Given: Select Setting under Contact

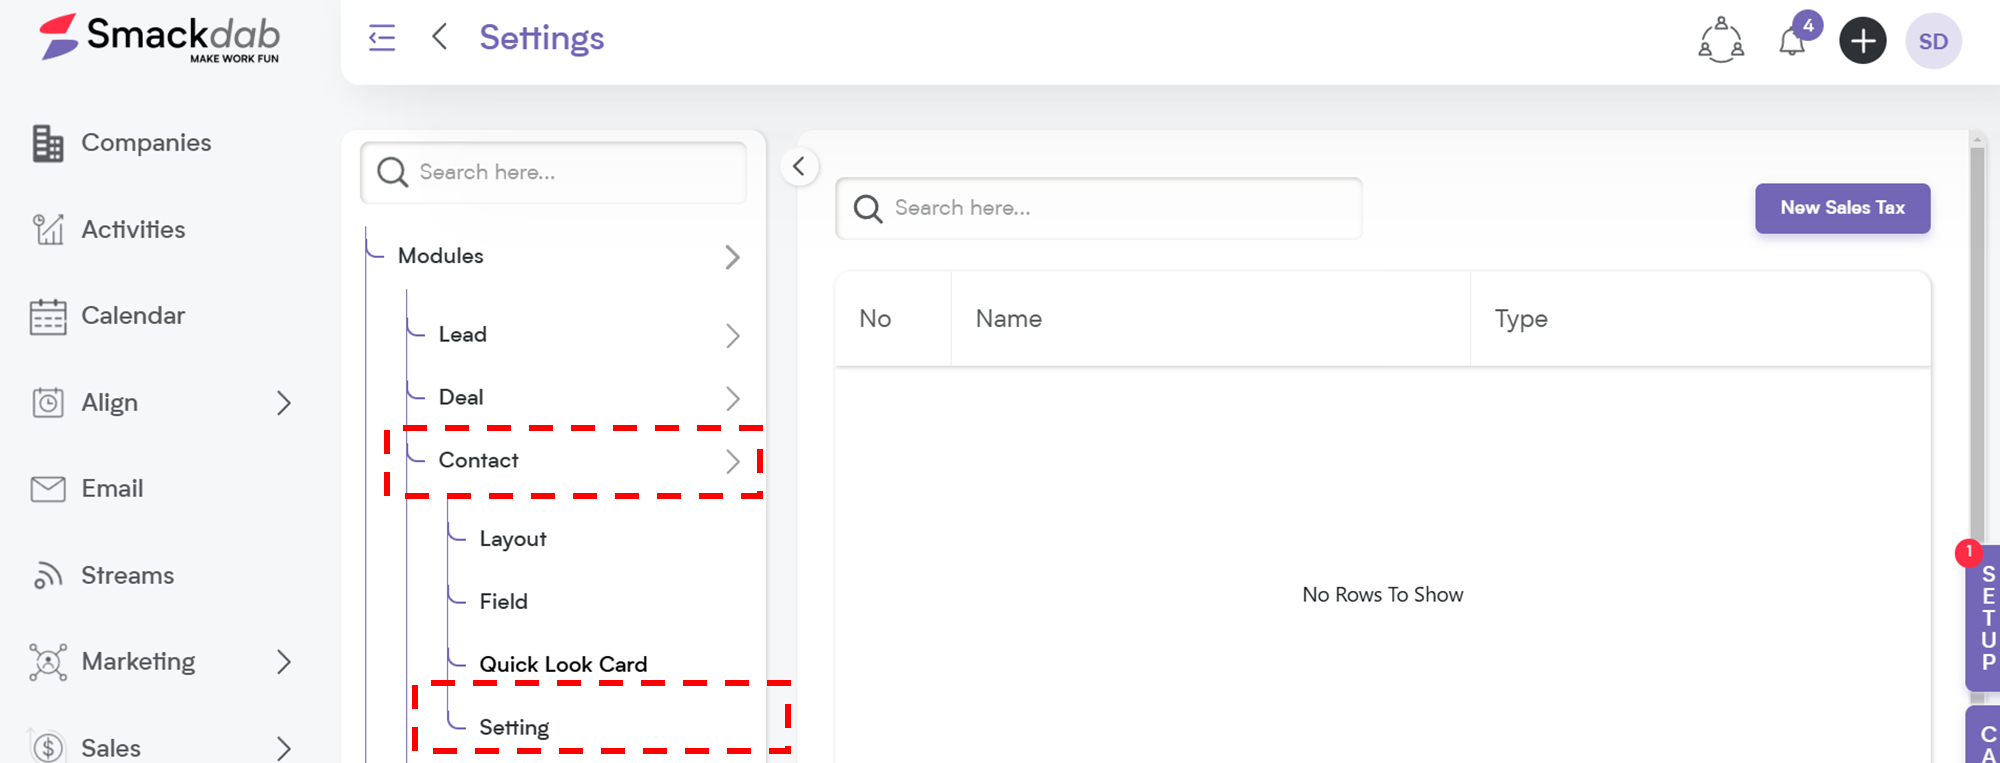Looking at the screenshot, I should (x=514, y=728).
